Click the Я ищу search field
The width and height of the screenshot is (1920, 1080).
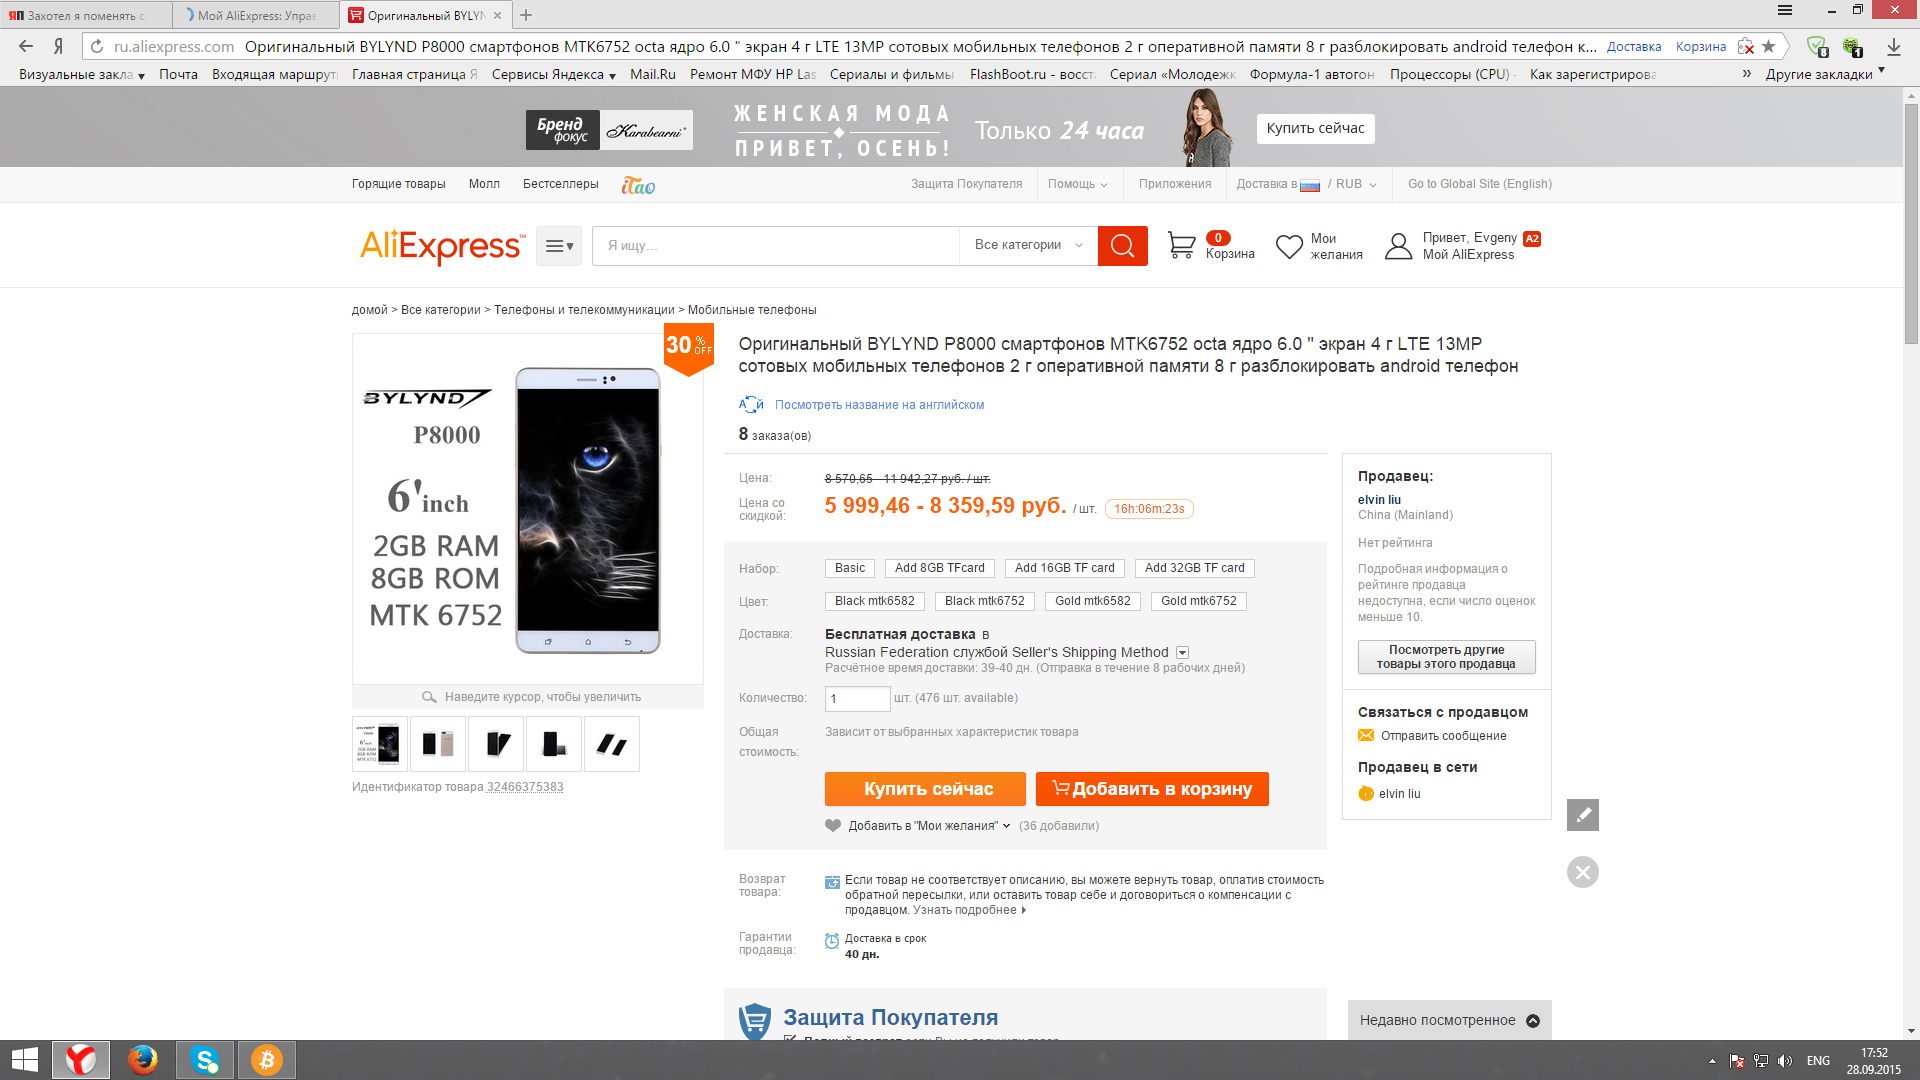click(776, 245)
